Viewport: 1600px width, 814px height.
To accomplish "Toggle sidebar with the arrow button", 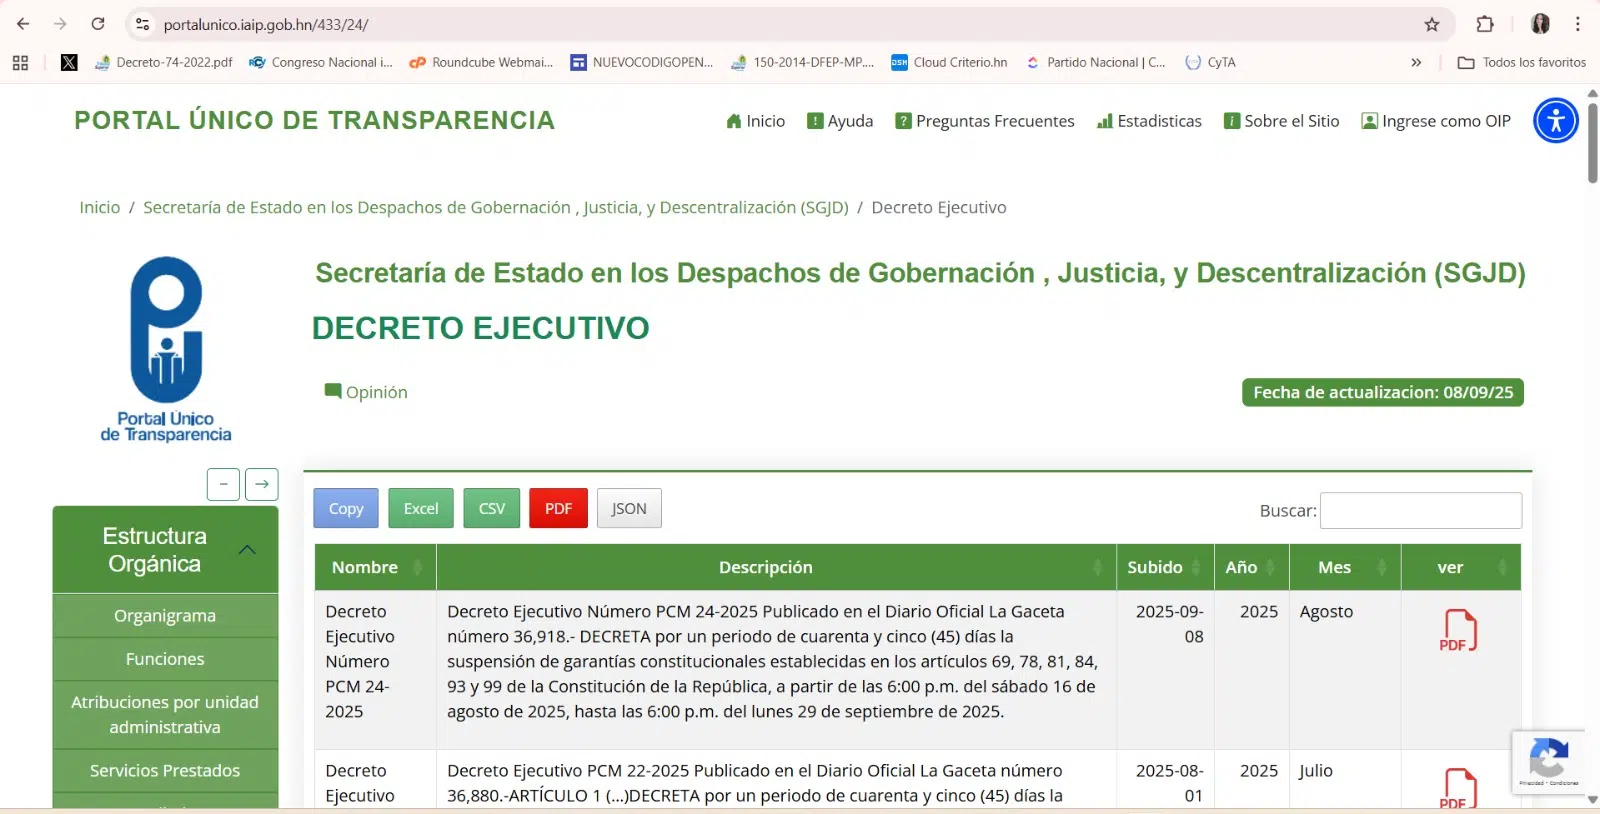I will [261, 484].
